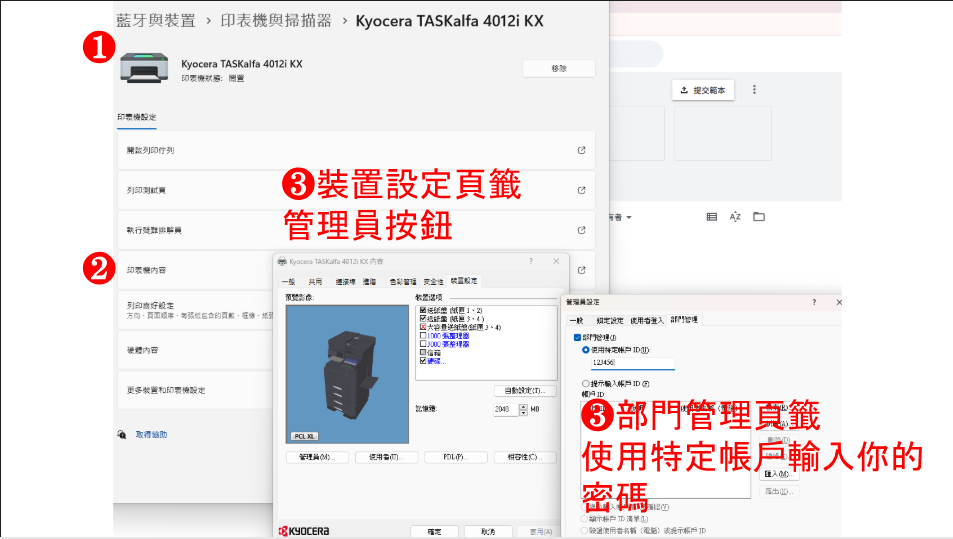Open 列印喜好設定 row in printer settings
The width and height of the screenshot is (953, 539).
click(195, 310)
